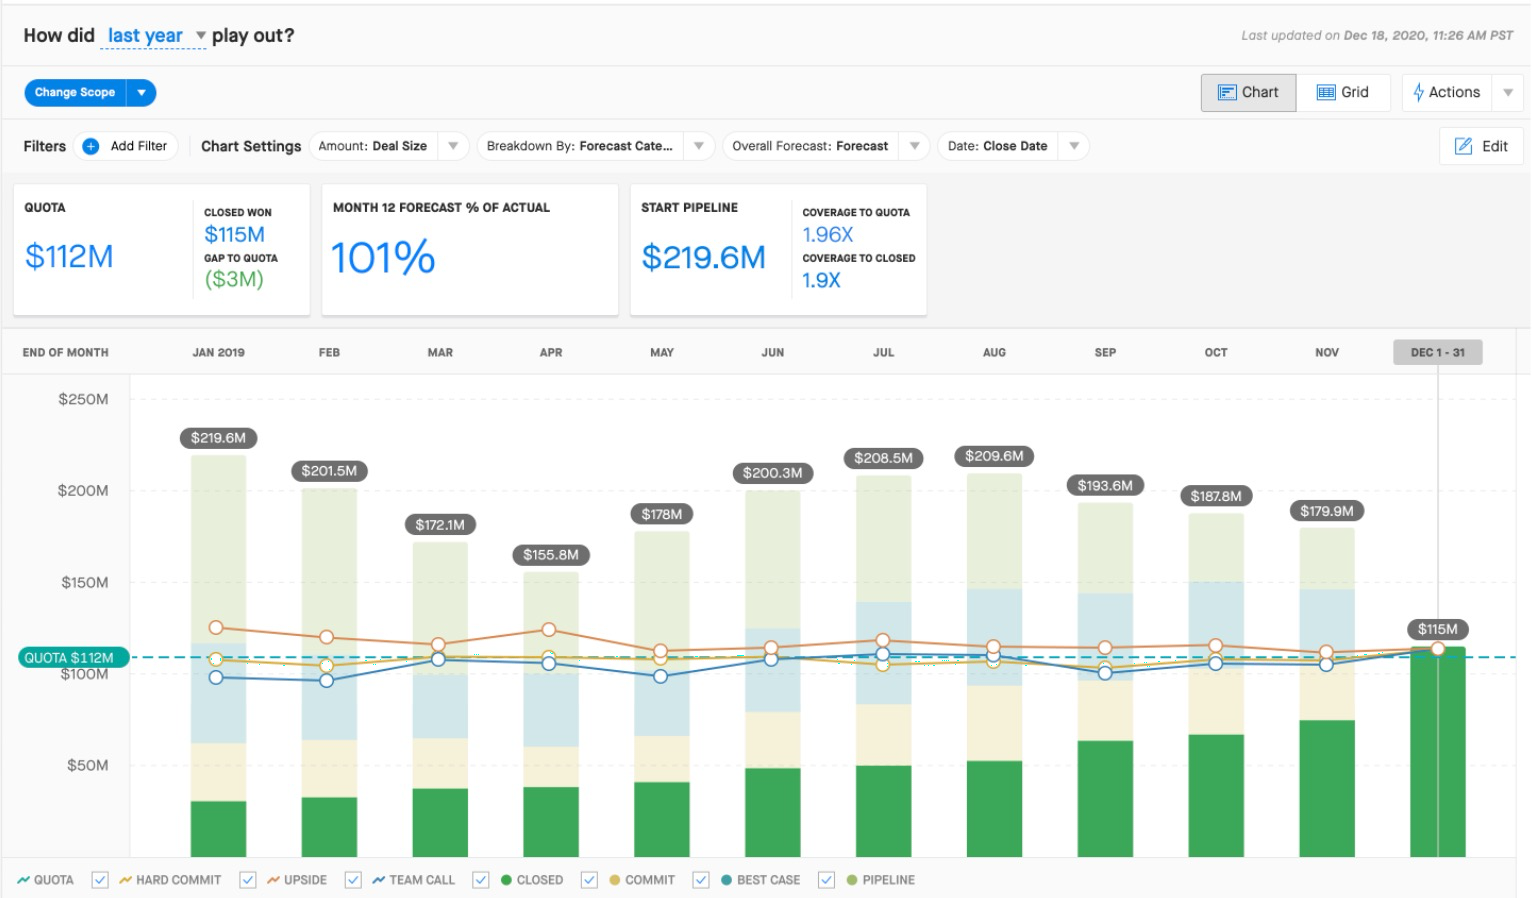Click the QUOTA line icon in legend
The image size is (1532, 898).
tap(23, 880)
